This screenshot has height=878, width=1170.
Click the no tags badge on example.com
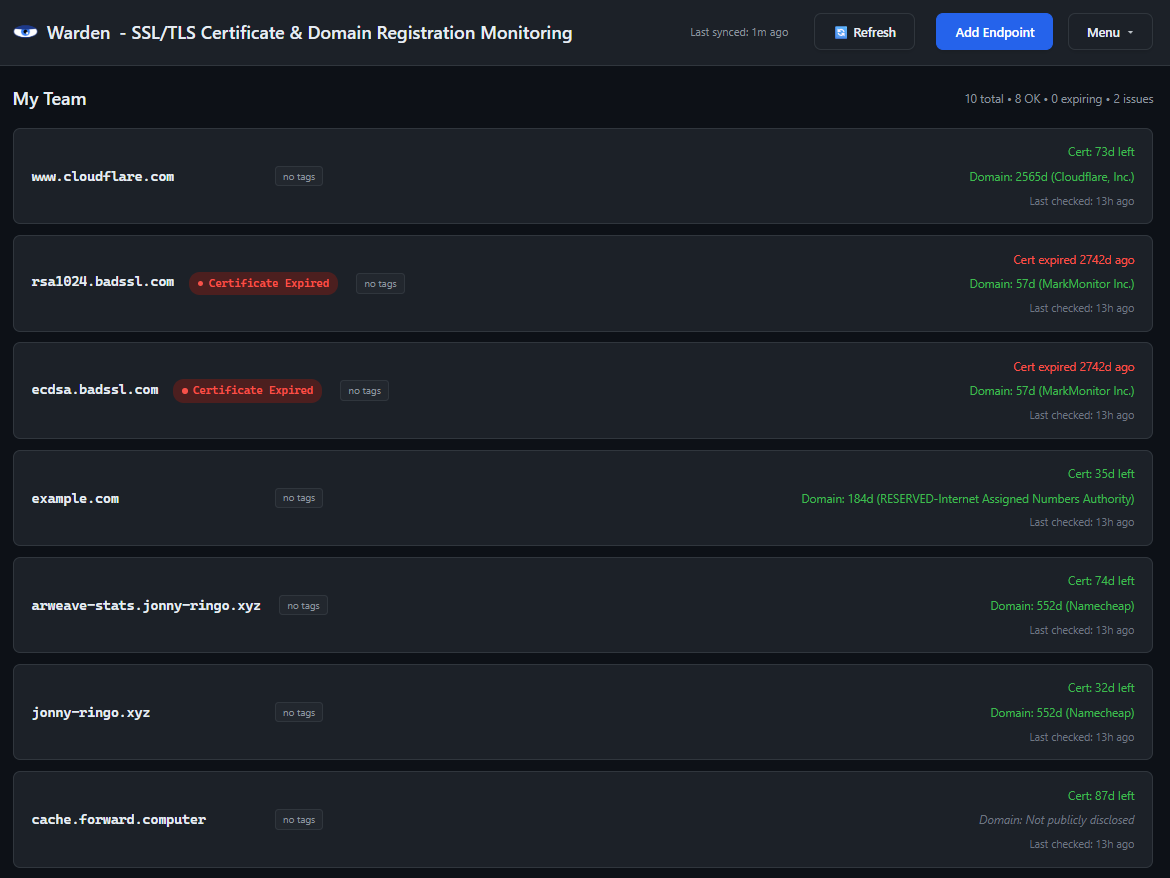(298, 497)
